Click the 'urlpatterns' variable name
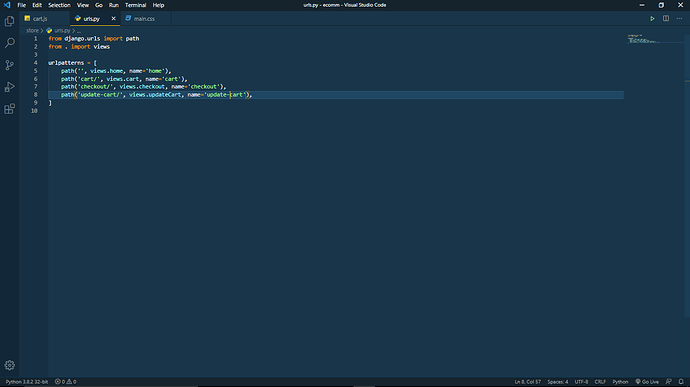Image resolution: width=690 pixels, height=387 pixels. point(66,63)
